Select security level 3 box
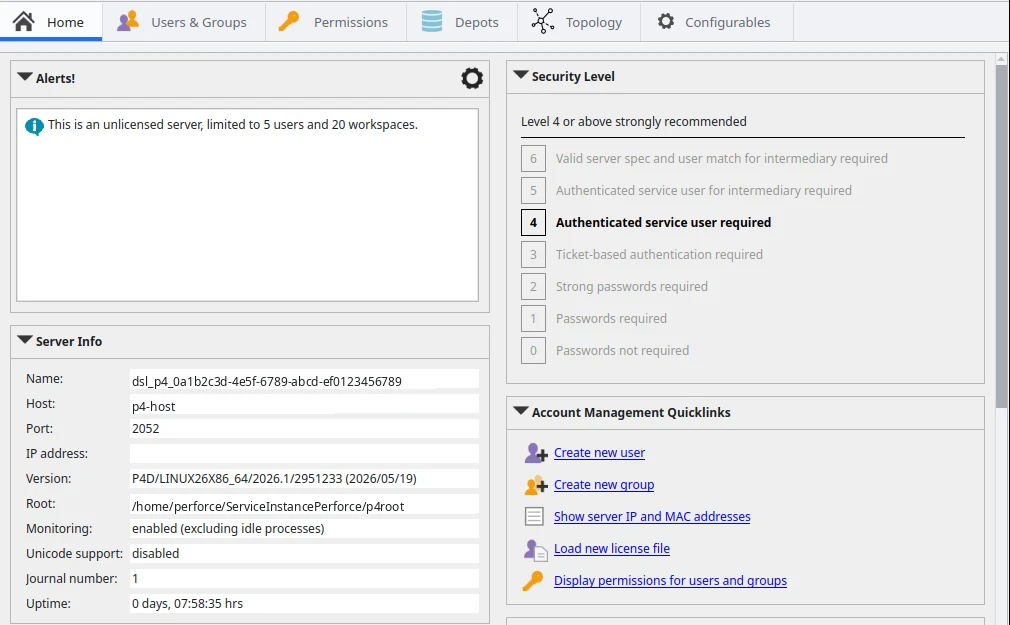The height and width of the screenshot is (625, 1010). [533, 255]
